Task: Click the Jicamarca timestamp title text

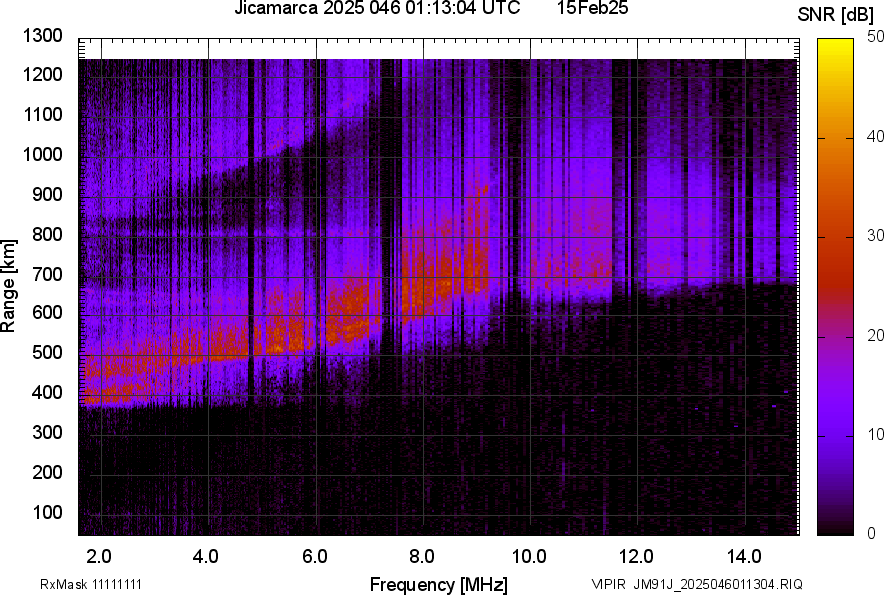Action: [x=377, y=9]
